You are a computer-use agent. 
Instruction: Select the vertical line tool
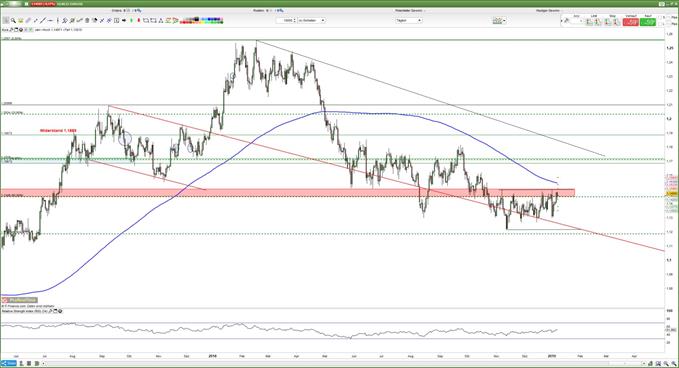coord(58,20)
